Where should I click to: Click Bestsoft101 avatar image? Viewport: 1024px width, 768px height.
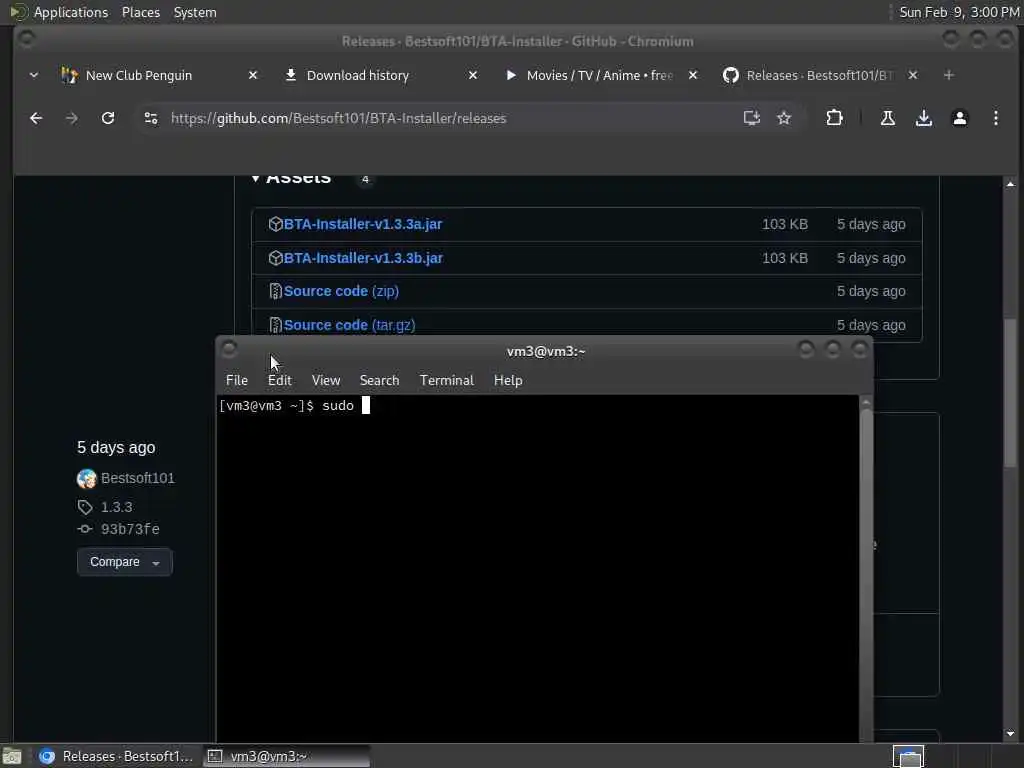pos(86,479)
